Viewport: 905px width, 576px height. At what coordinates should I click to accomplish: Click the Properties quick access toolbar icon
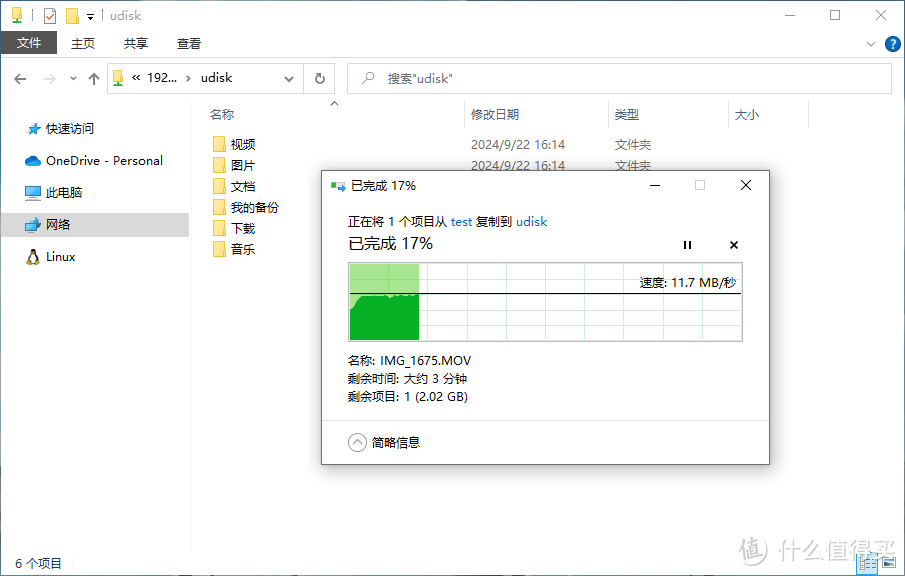[50, 16]
